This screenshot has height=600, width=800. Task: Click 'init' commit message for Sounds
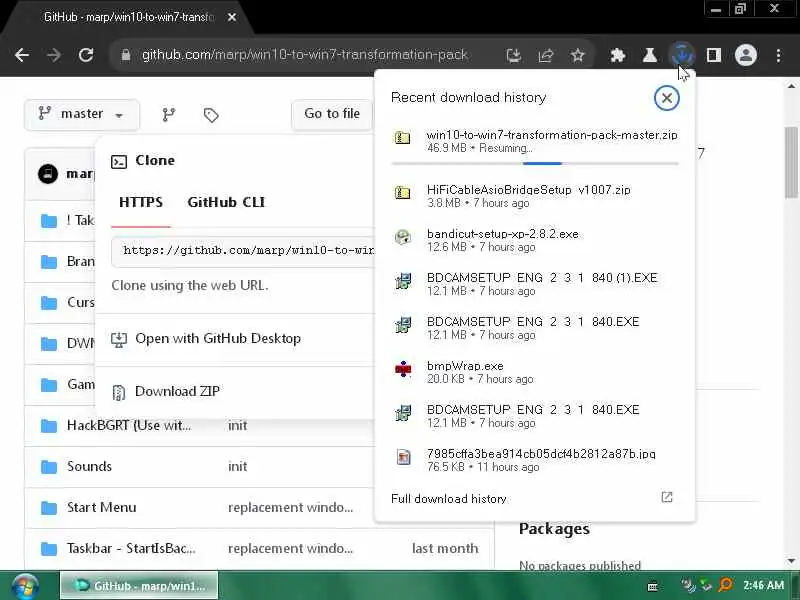pyautogui.click(x=237, y=466)
